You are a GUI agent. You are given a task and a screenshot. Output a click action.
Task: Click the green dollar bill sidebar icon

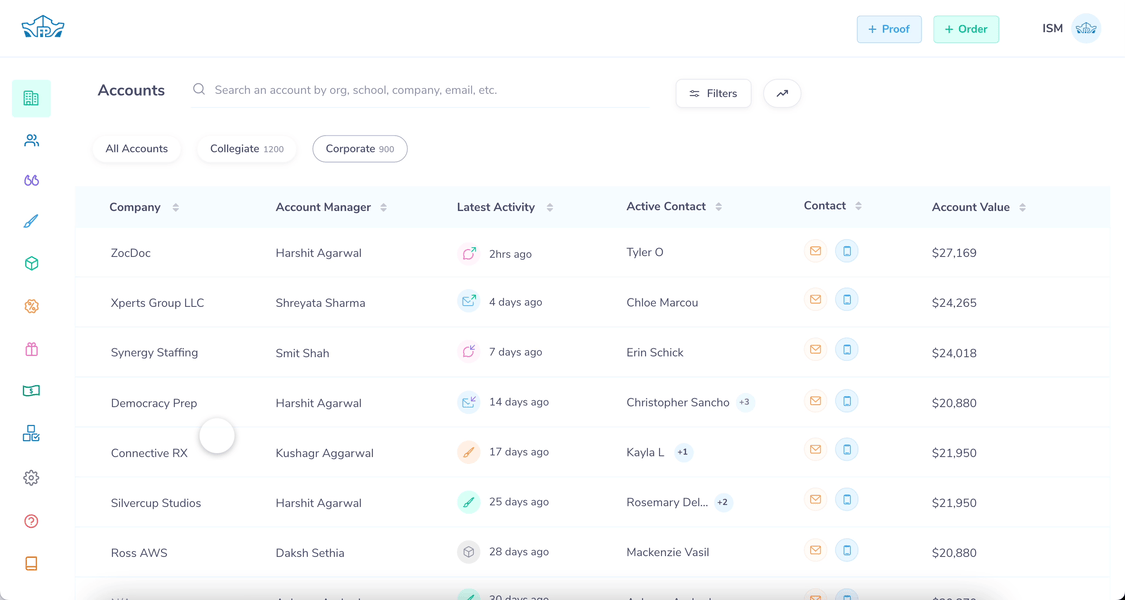pos(31,391)
